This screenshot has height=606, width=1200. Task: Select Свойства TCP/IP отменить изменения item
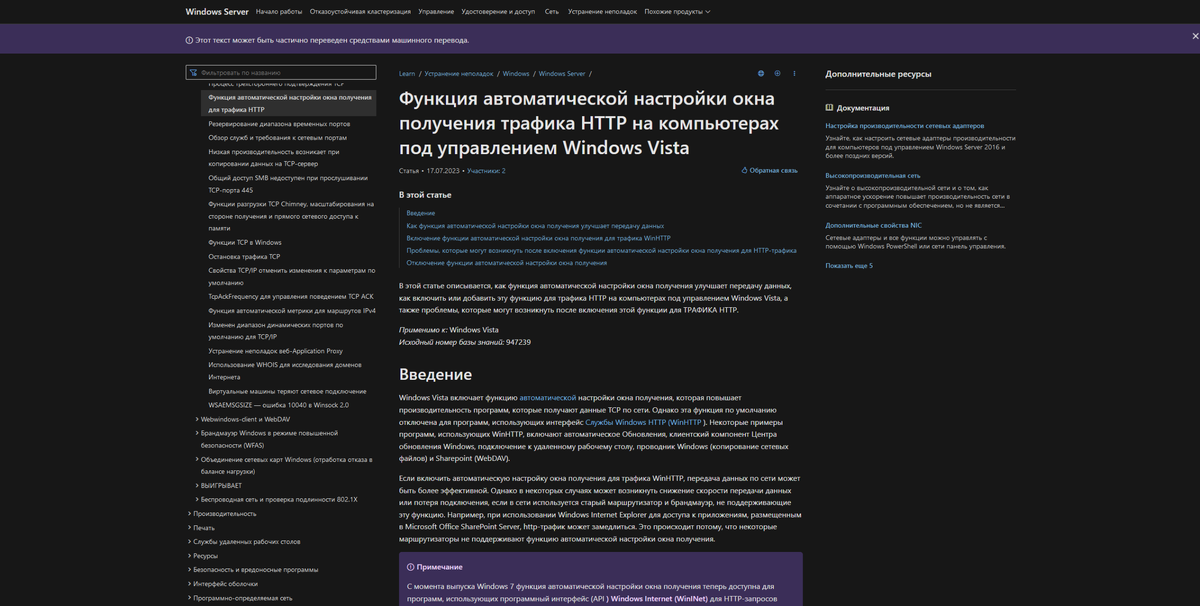(291, 276)
